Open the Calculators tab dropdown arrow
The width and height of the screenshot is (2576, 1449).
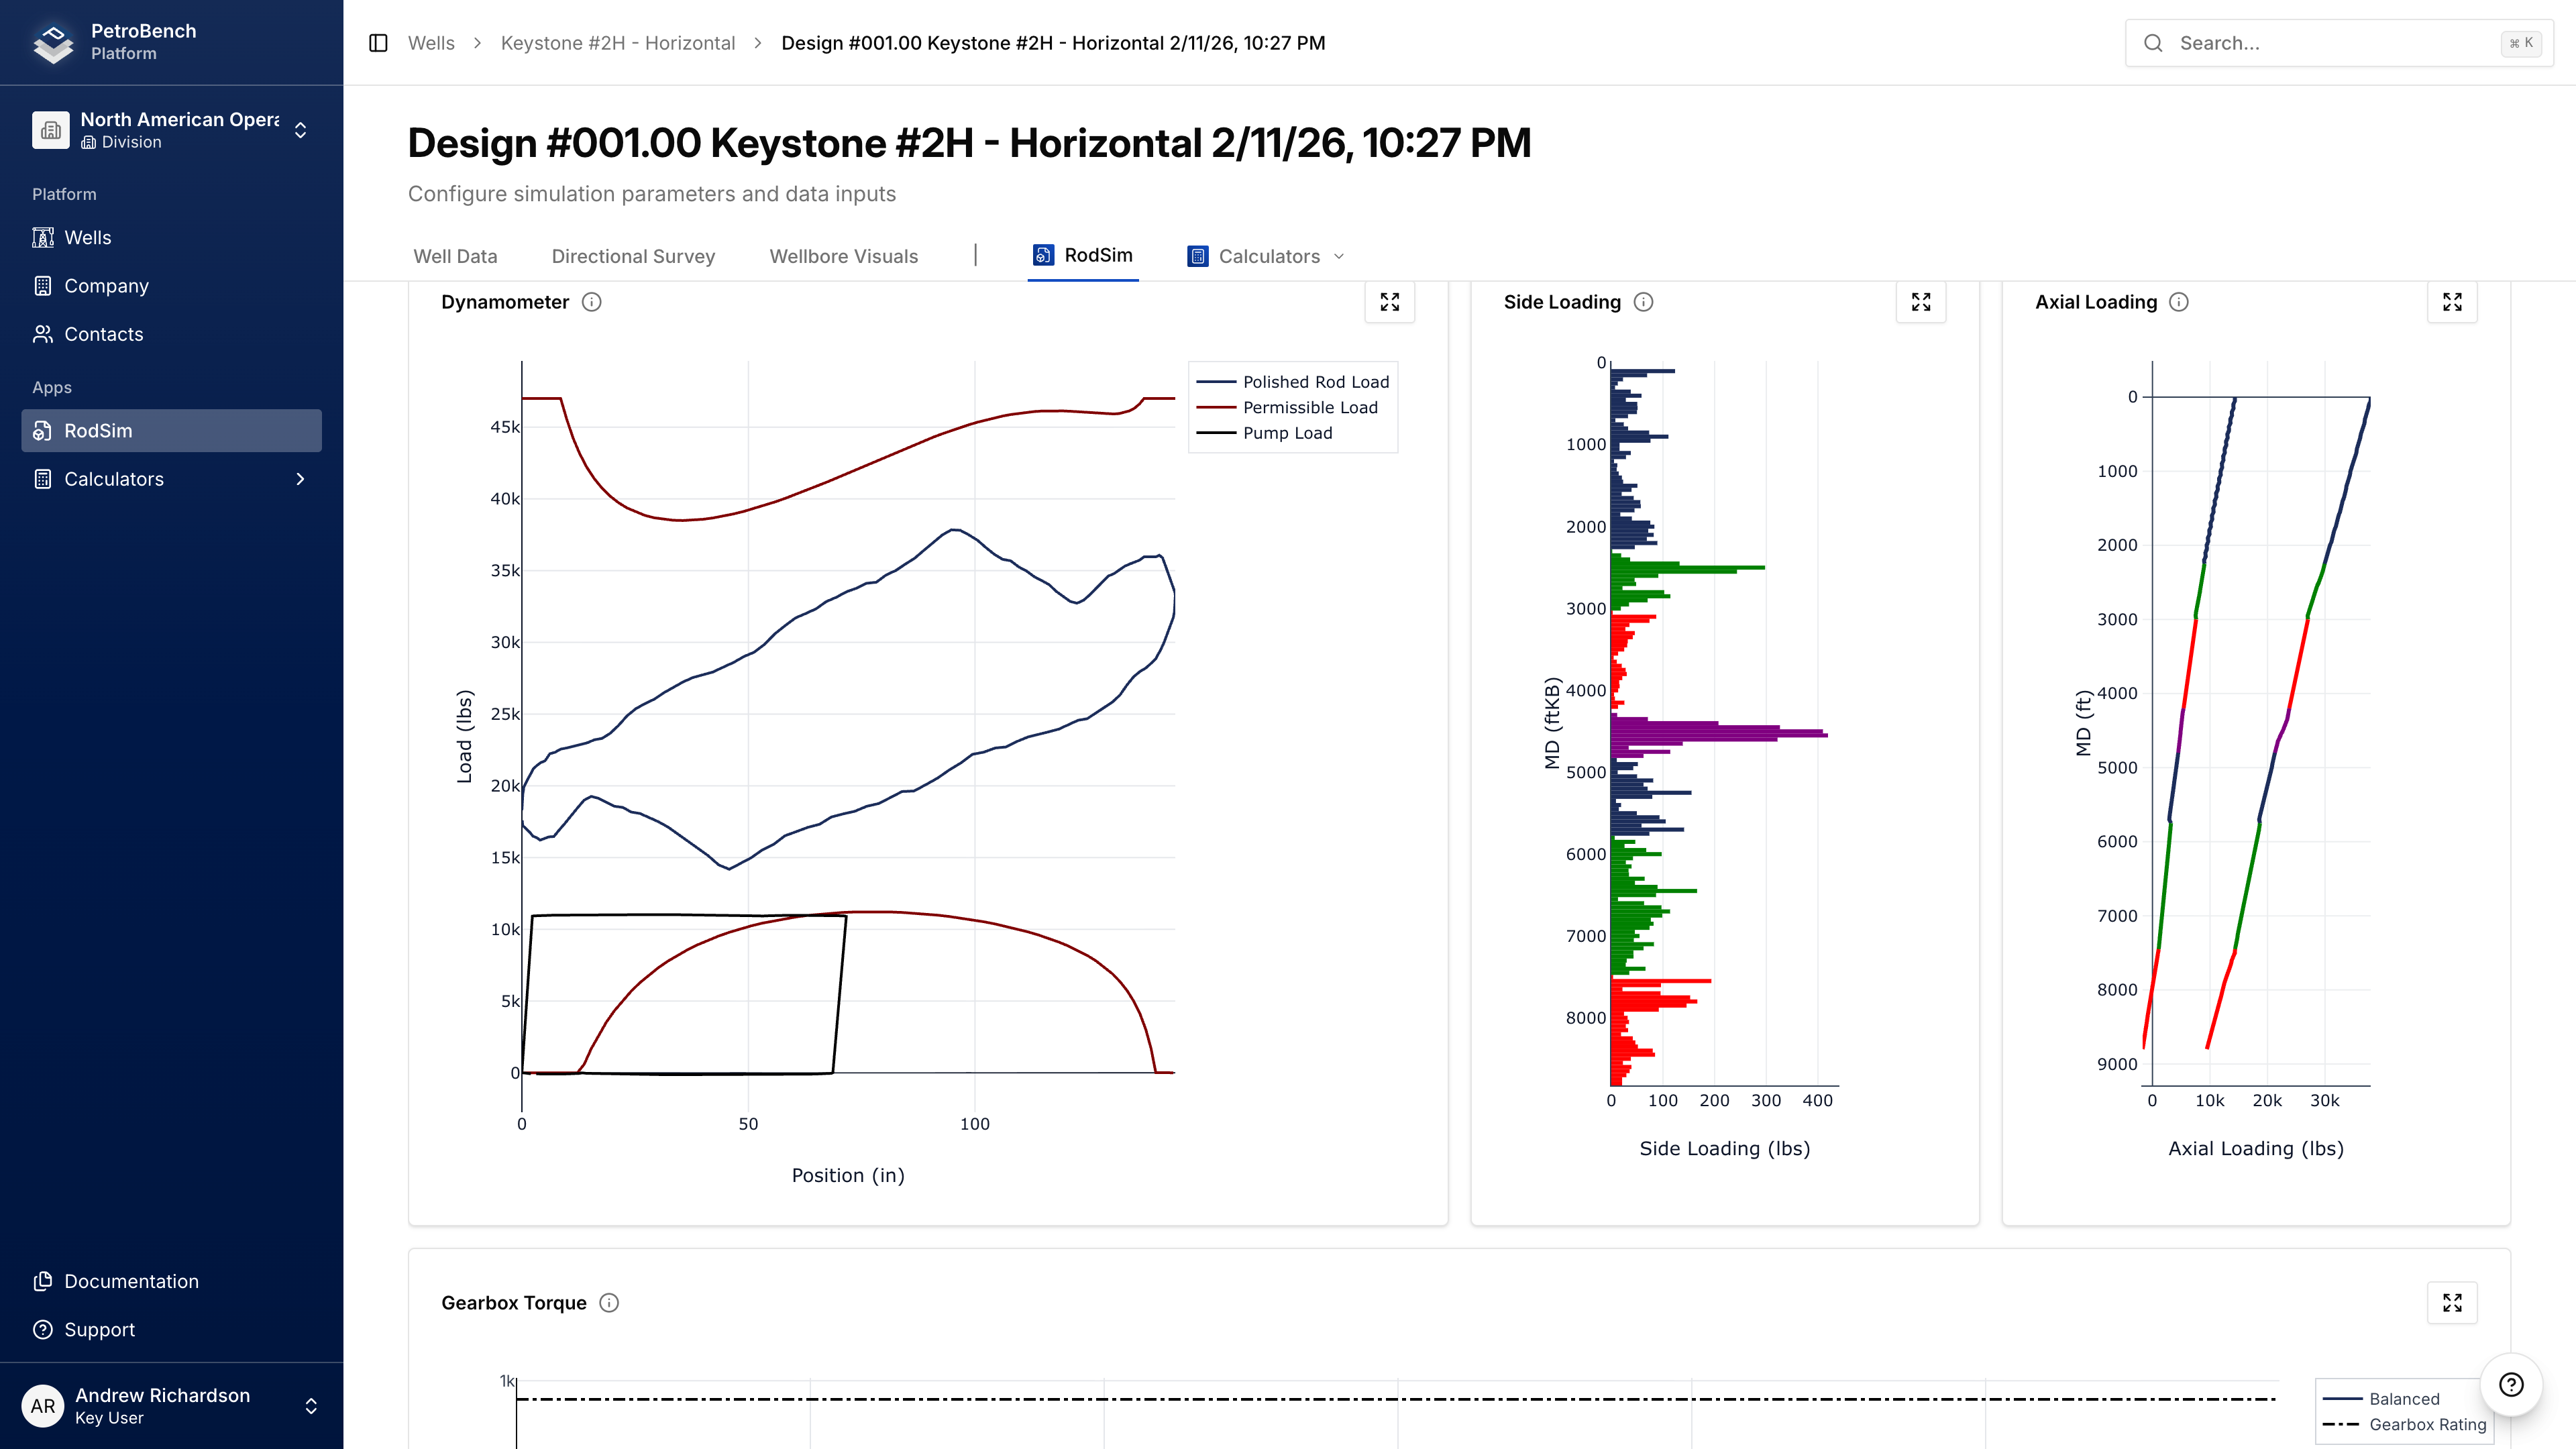pos(1339,257)
